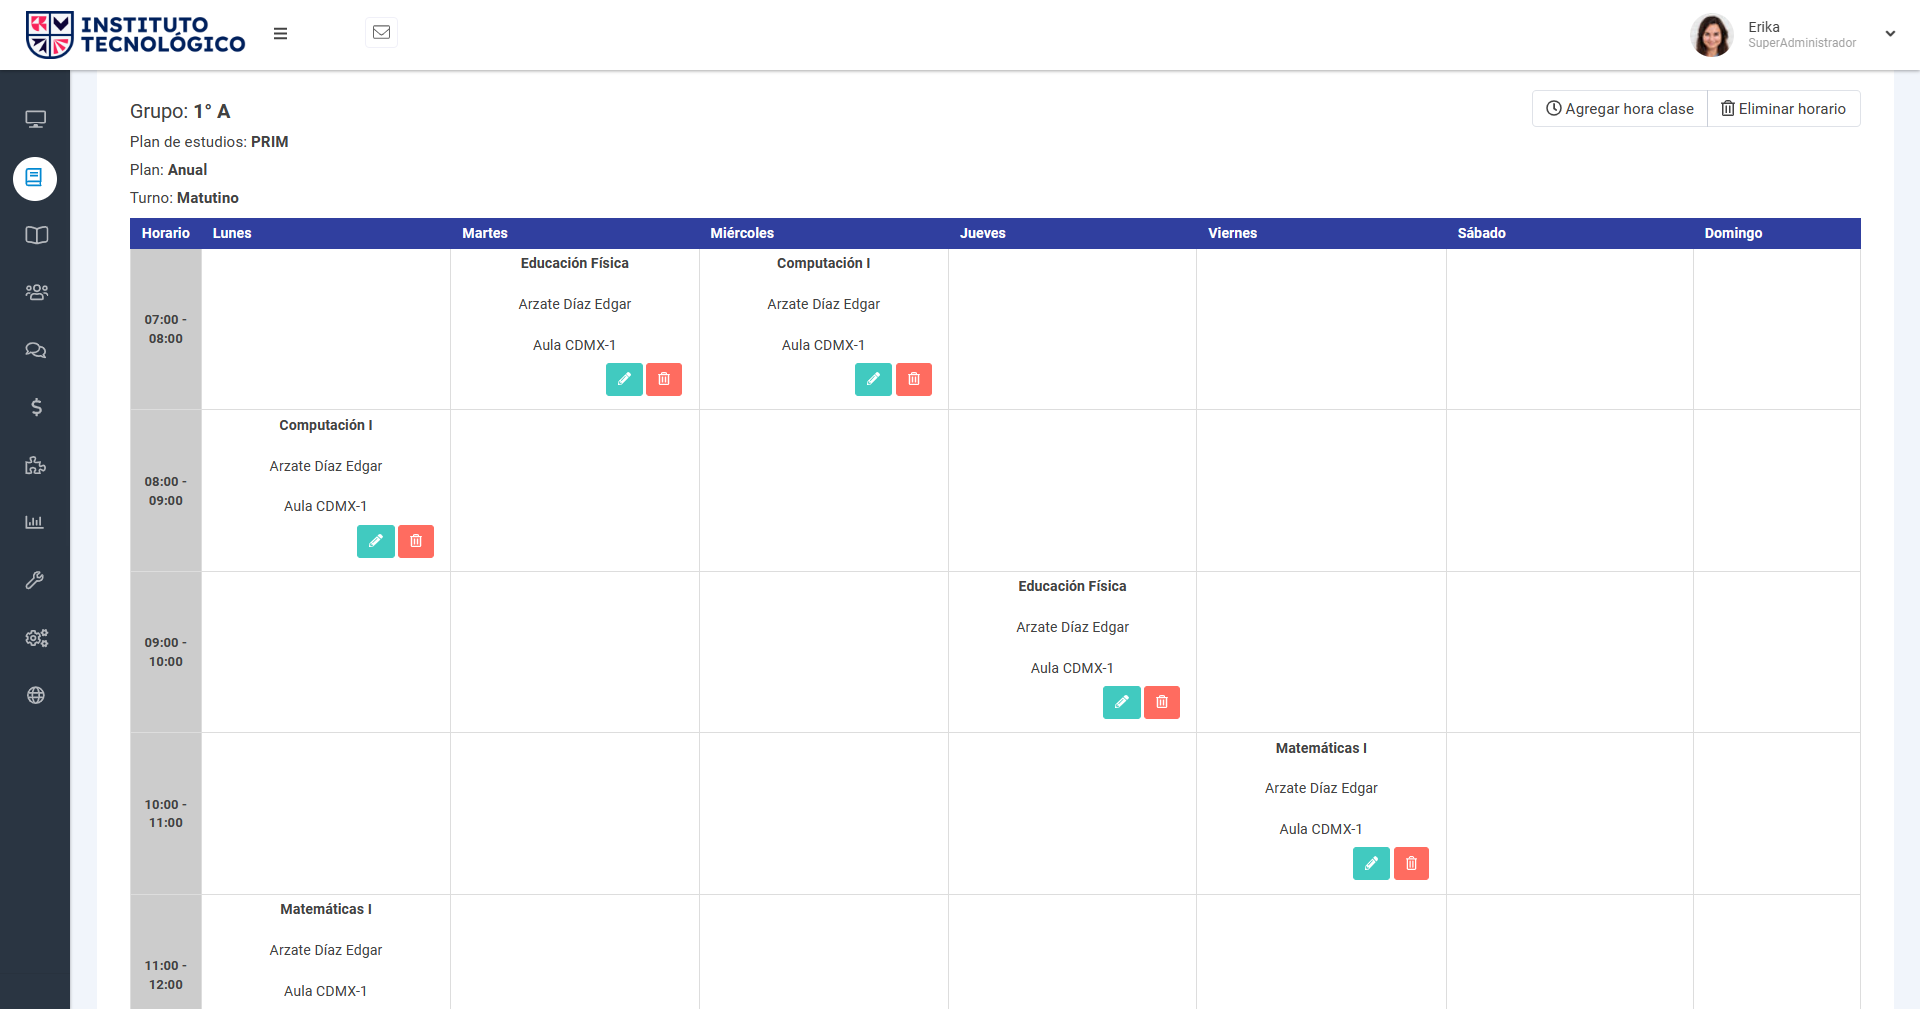Open the users group sidebar icon

pos(36,292)
